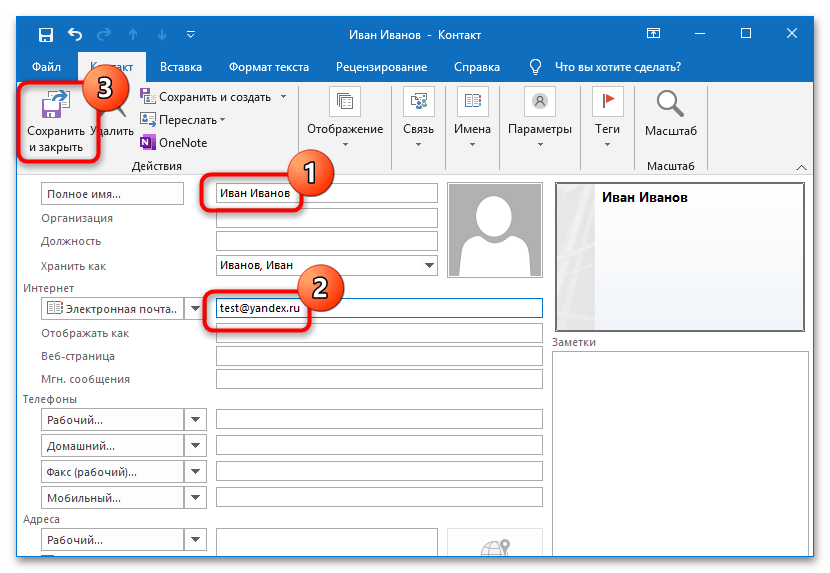The width and height of the screenshot is (830, 573).
Task: Click inside the Заметки notes area
Action: click(x=680, y=453)
